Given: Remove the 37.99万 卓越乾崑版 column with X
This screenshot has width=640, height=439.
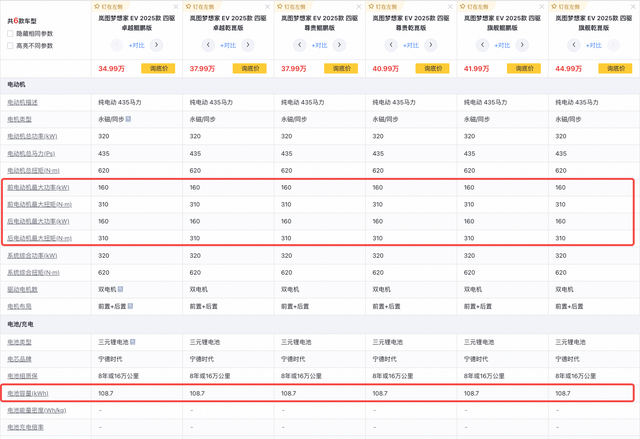Looking at the screenshot, I should click(267, 7).
